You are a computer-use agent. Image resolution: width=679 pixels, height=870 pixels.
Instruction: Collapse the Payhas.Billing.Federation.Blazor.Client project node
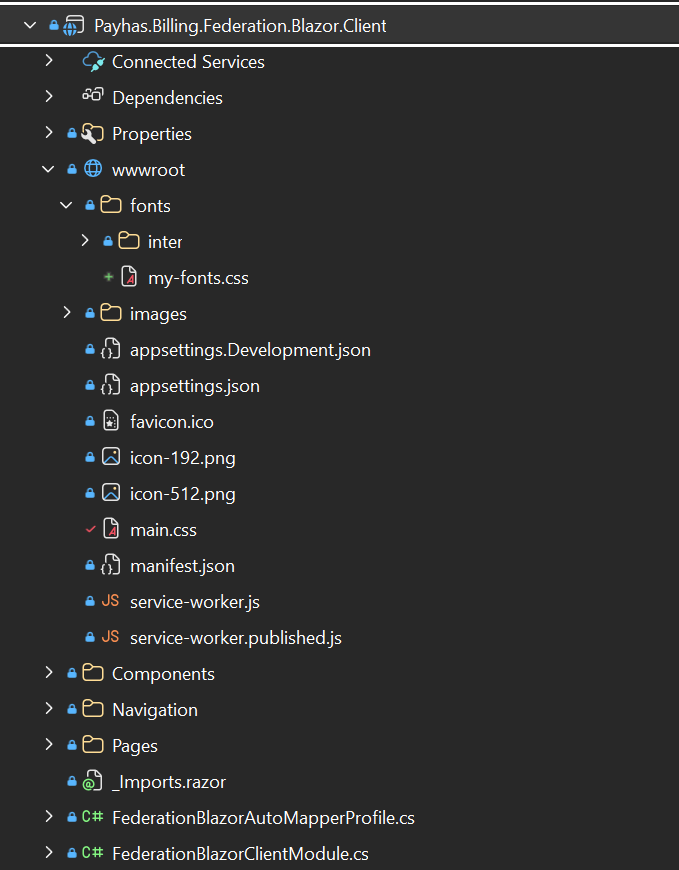pyautogui.click(x=31, y=25)
